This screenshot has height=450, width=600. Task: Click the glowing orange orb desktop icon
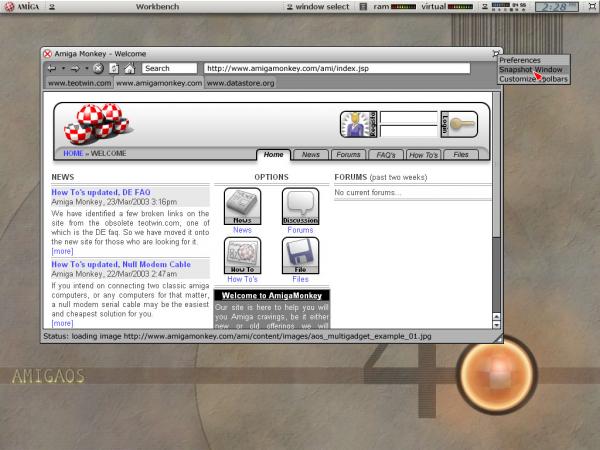coord(497,374)
